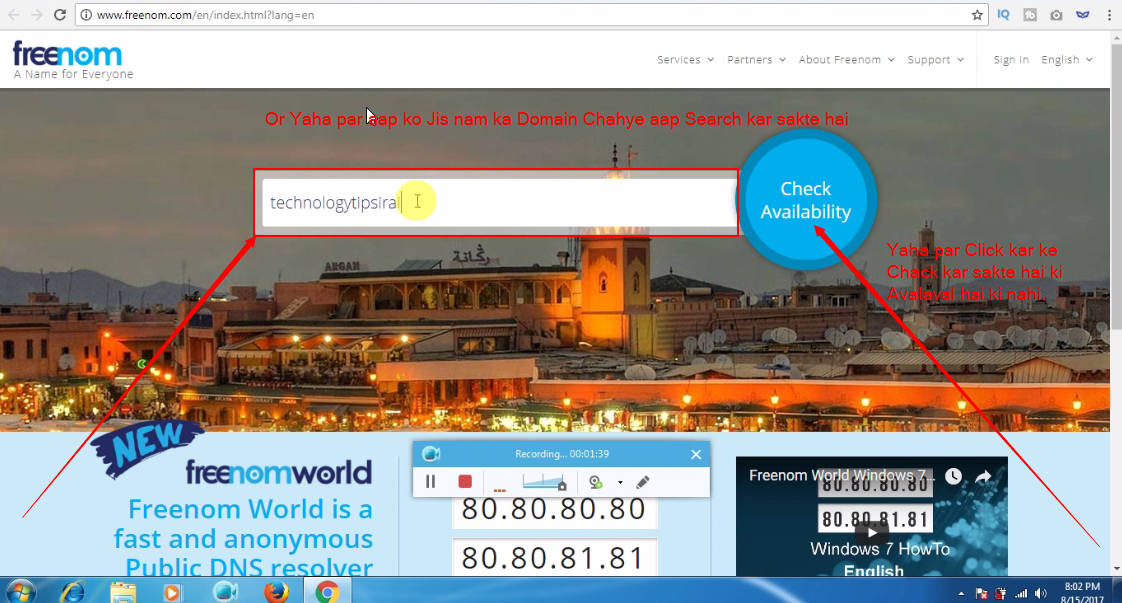
Task: Open the blue mask extension icon
Action: tap(1083, 15)
